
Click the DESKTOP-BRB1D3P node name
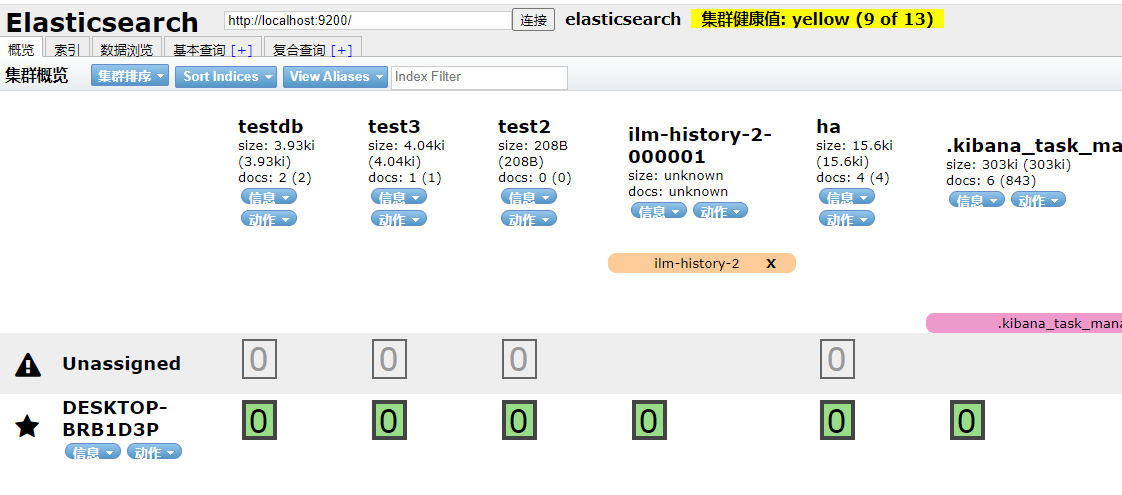pyautogui.click(x=114, y=418)
